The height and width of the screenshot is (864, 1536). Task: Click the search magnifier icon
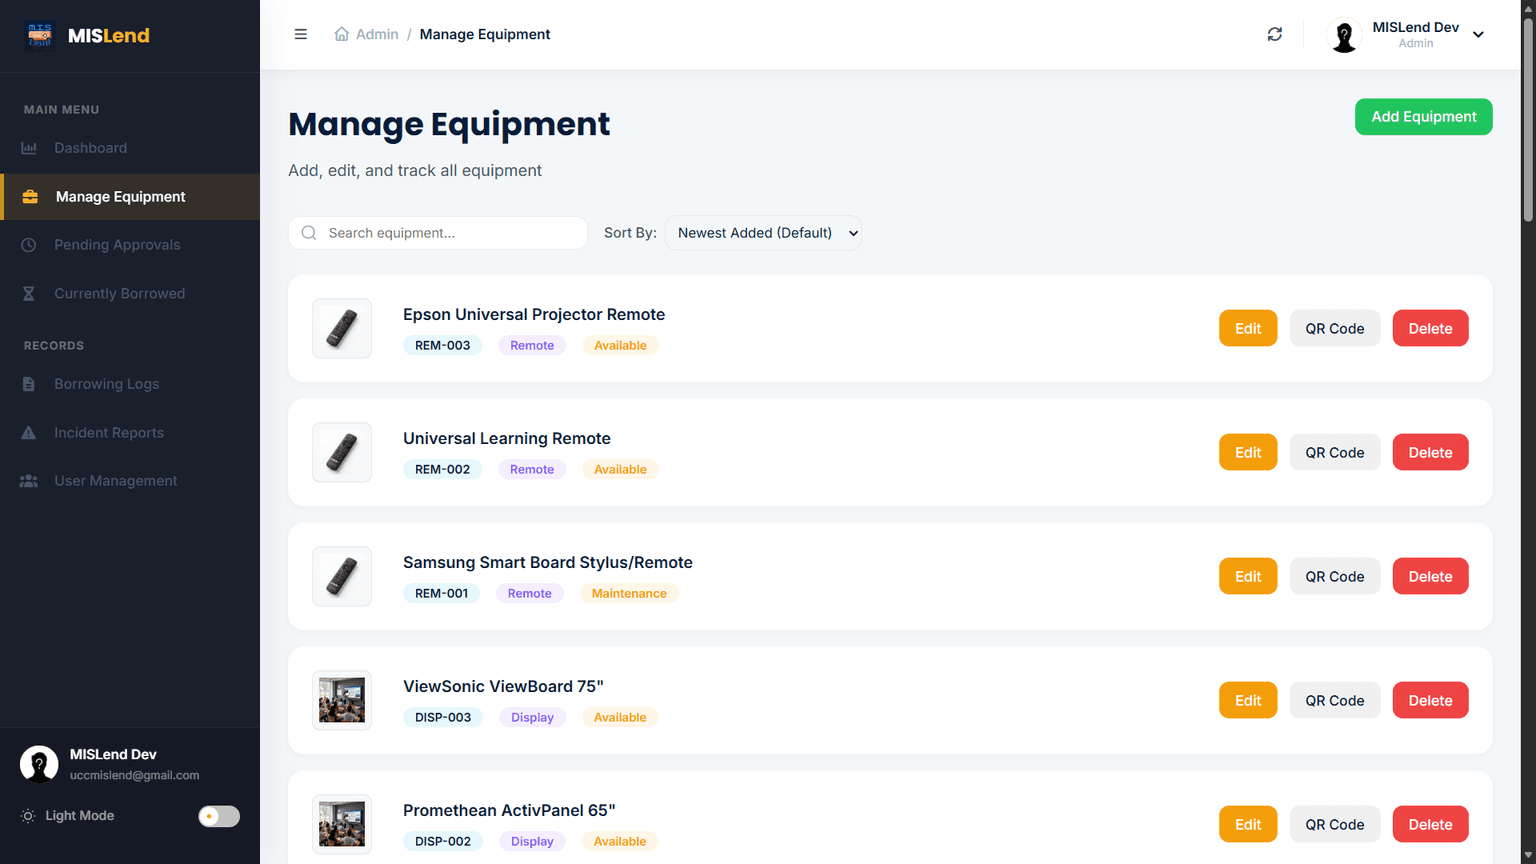(x=309, y=233)
